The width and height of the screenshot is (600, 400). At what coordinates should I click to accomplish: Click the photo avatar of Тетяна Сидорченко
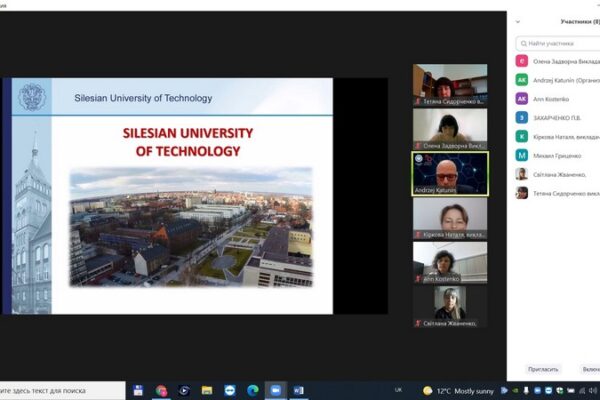[x=522, y=193]
